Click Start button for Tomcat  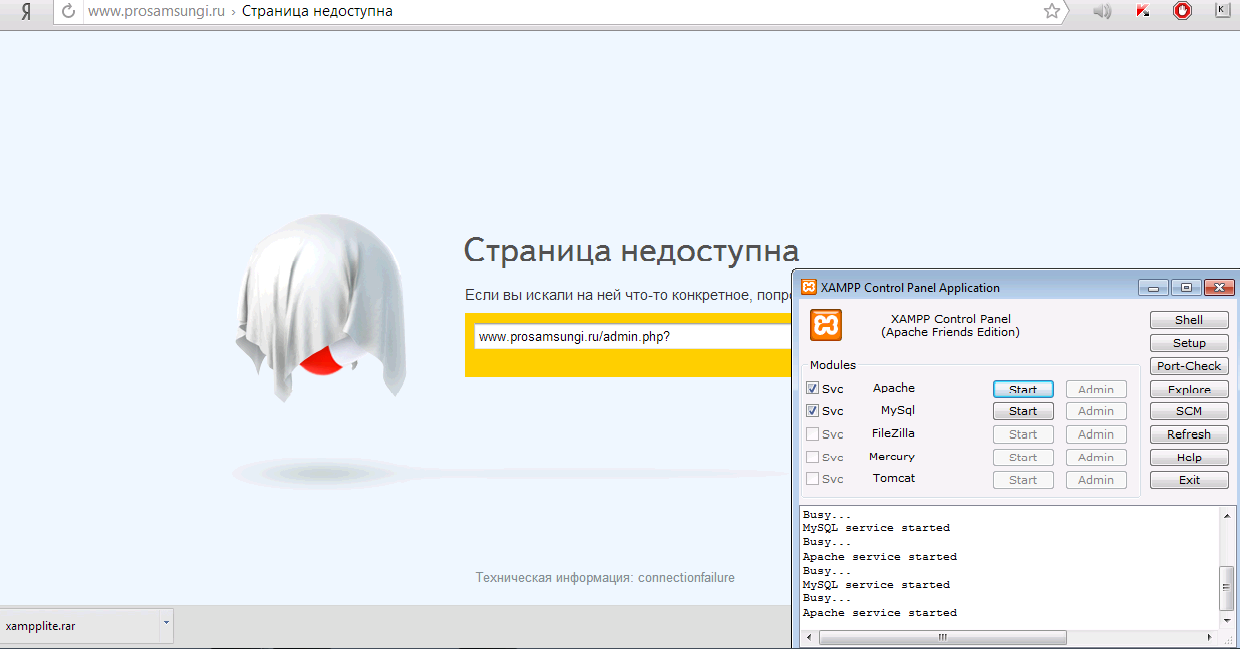pos(1023,480)
